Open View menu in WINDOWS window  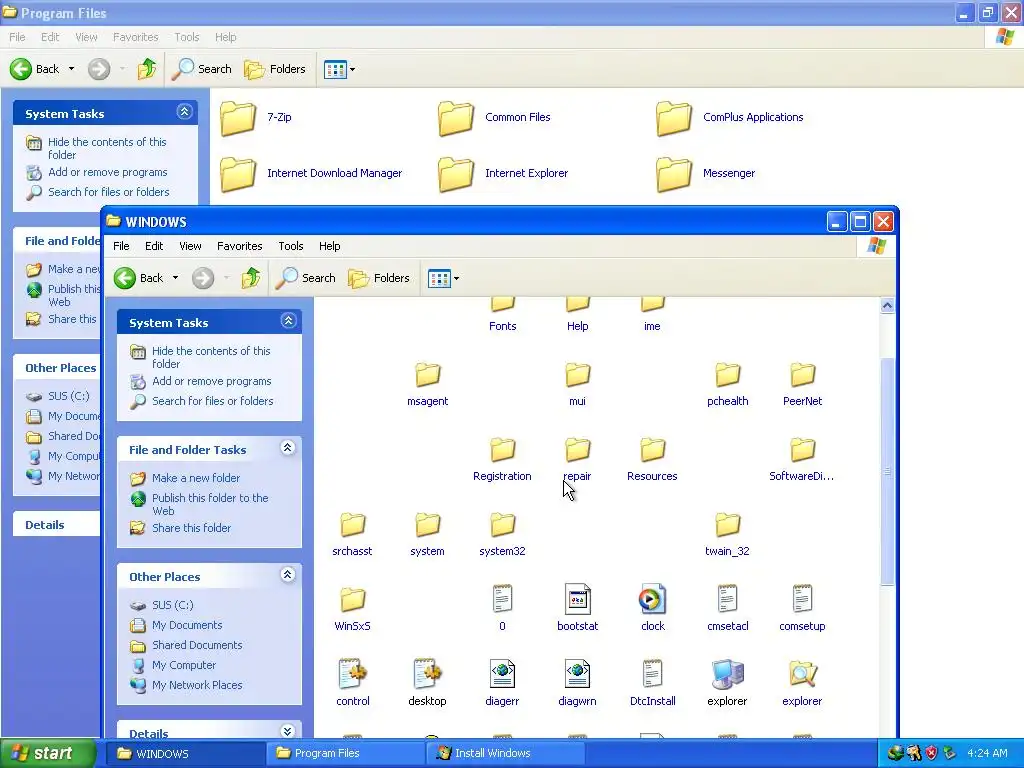pyautogui.click(x=190, y=246)
